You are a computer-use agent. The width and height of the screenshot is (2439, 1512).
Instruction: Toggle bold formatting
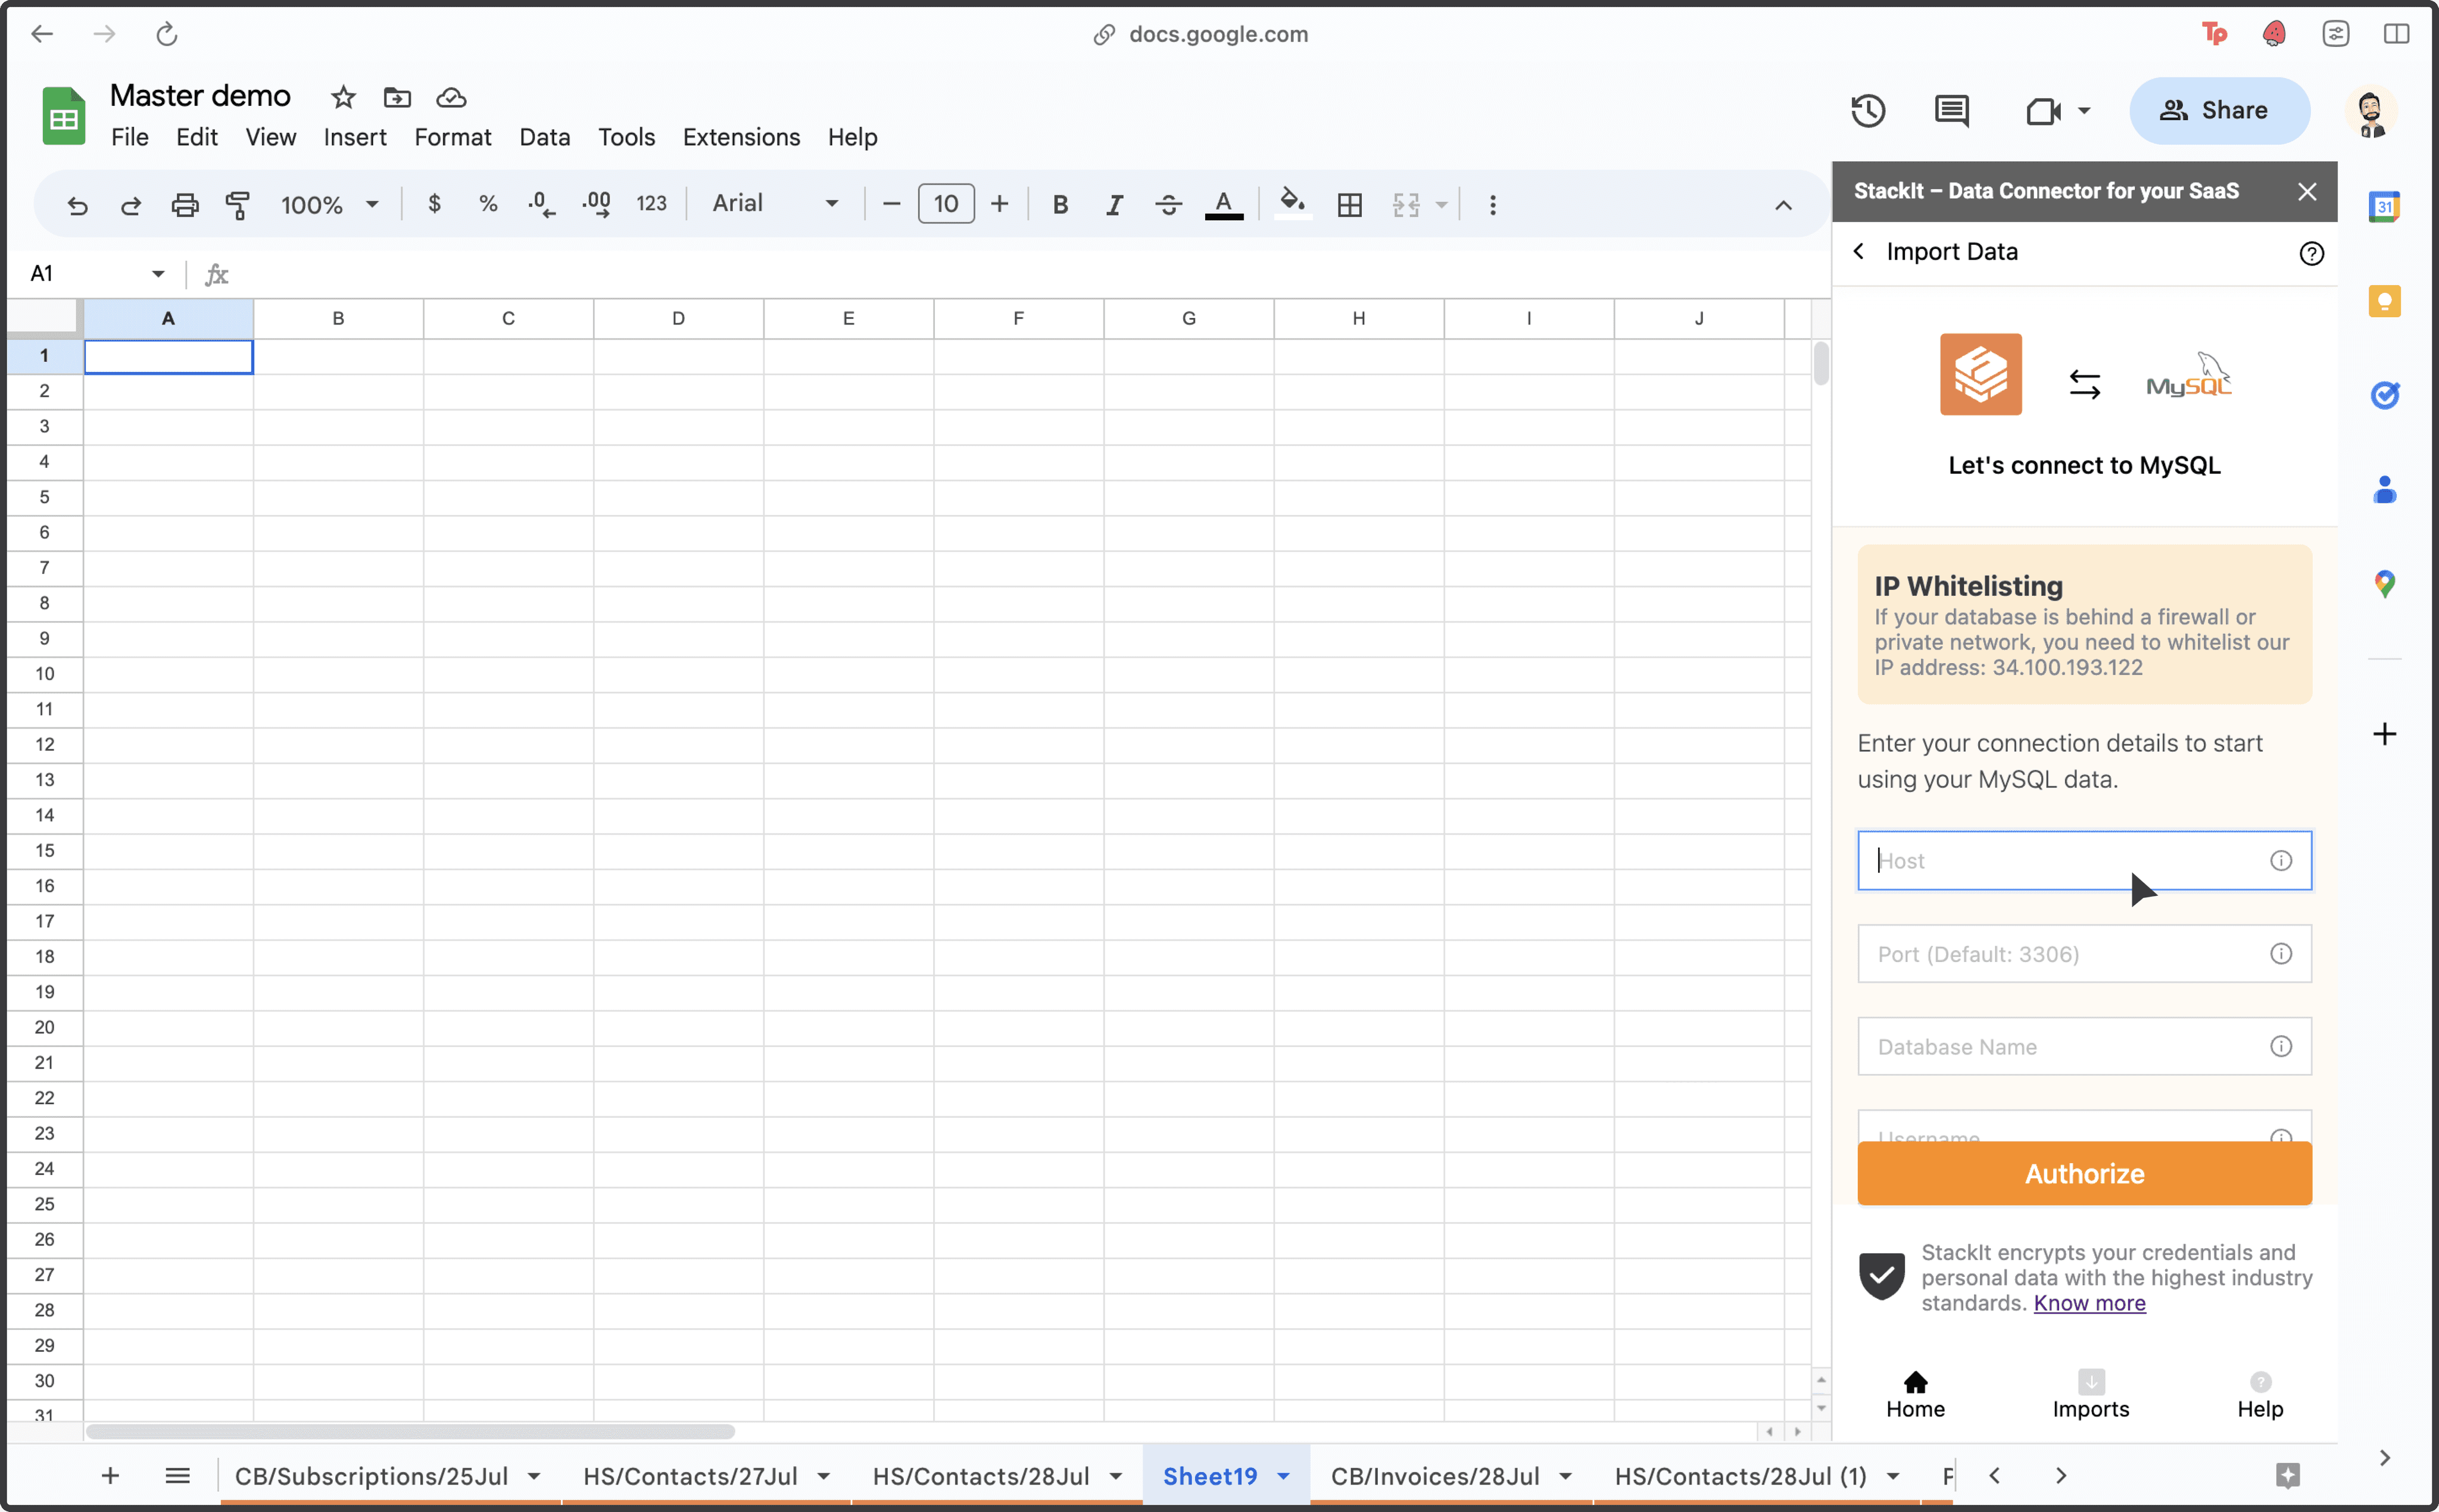(1060, 205)
